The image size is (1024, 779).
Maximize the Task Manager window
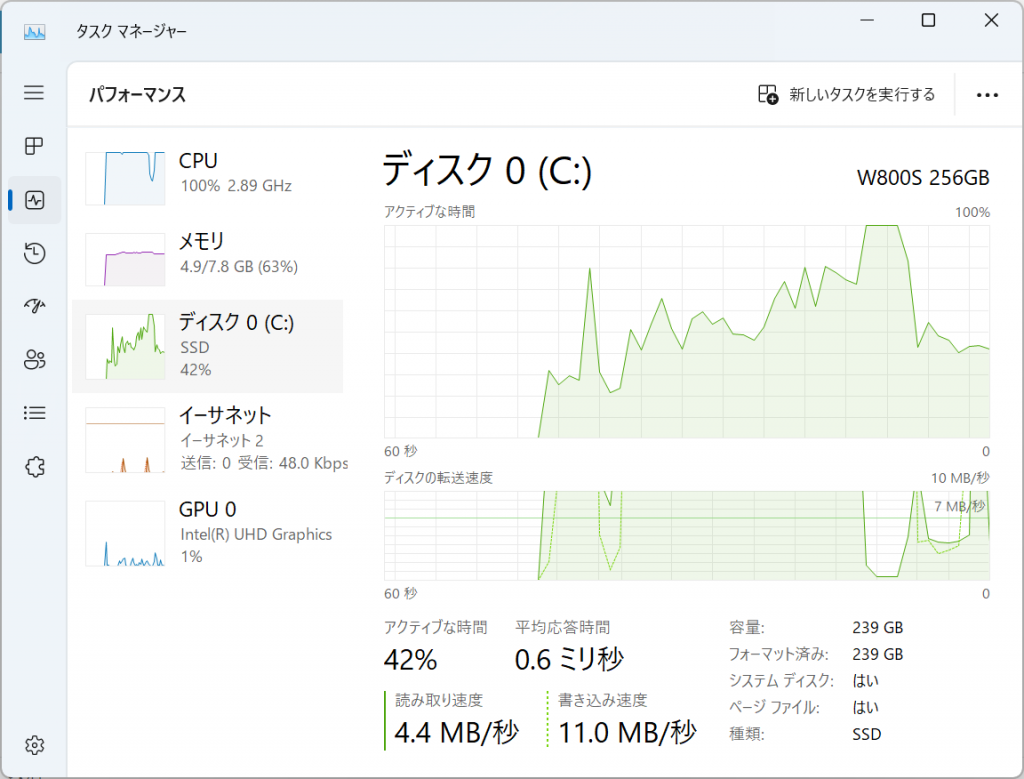coord(928,20)
